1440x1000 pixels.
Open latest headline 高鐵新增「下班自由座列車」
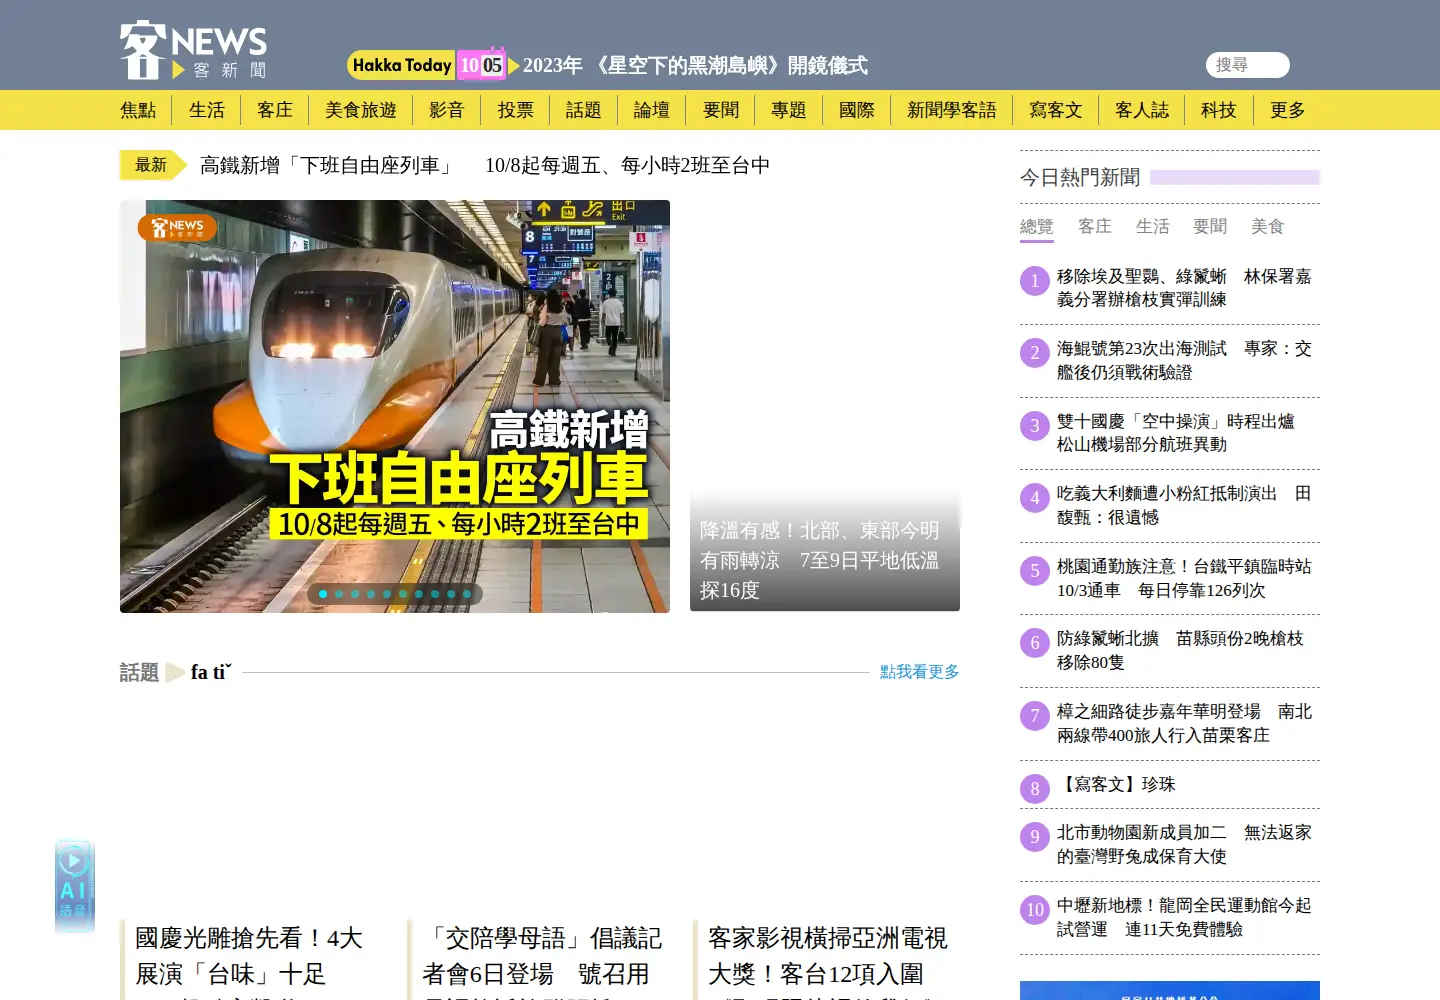[x=485, y=165]
